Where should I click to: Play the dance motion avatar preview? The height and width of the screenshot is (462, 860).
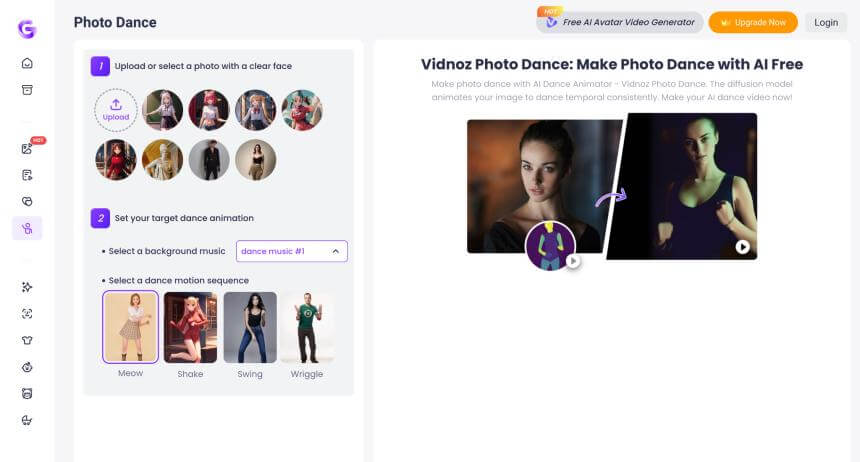(x=573, y=261)
